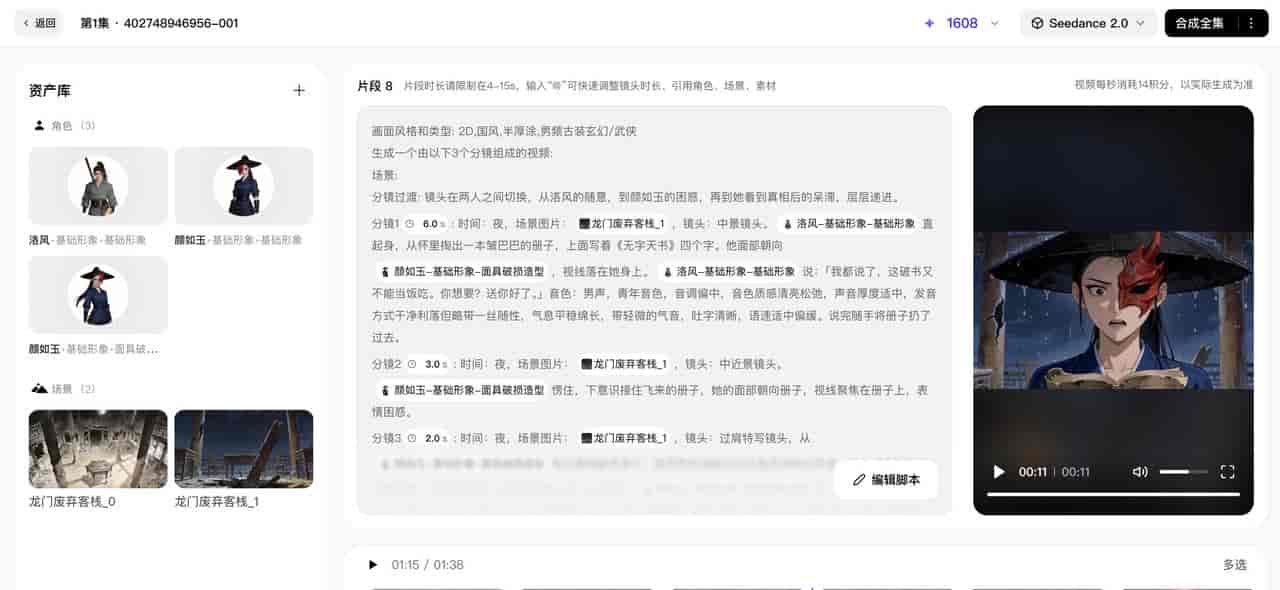Click the pencil icon on 编辑脚本
The width and height of the screenshot is (1280, 590).
859,479
